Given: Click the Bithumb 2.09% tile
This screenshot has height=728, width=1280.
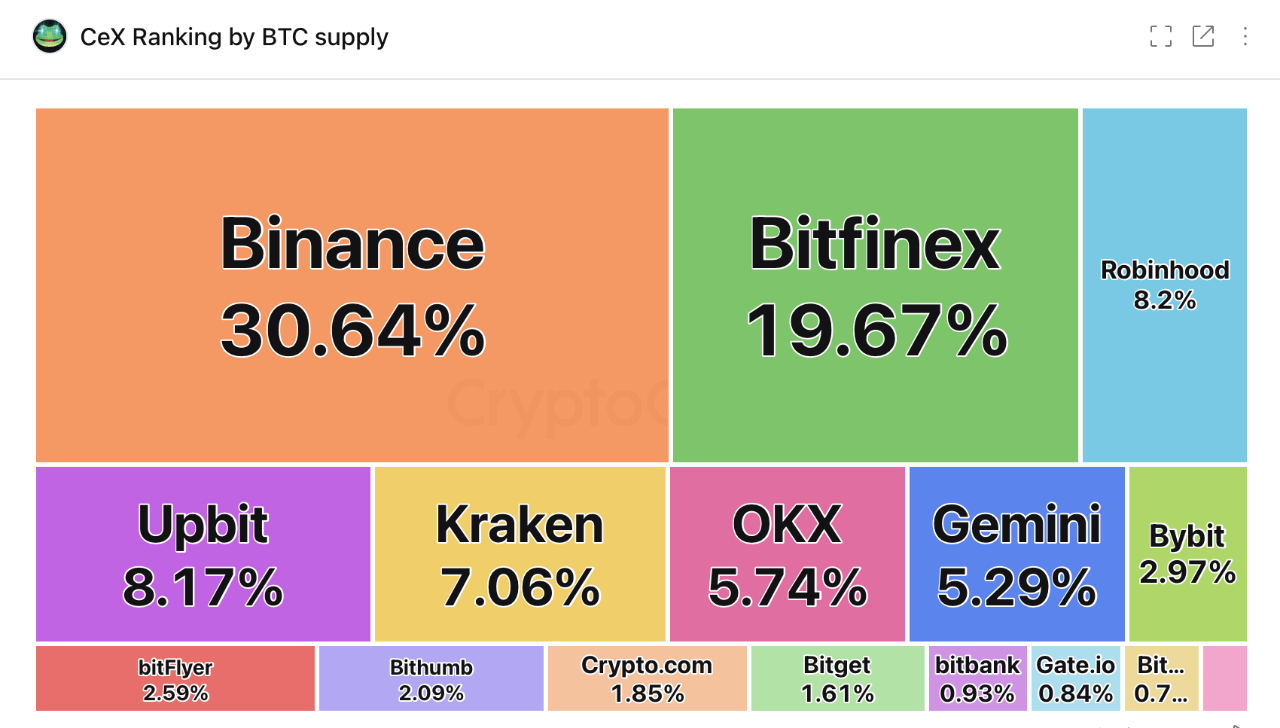Looking at the screenshot, I should click(x=431, y=678).
